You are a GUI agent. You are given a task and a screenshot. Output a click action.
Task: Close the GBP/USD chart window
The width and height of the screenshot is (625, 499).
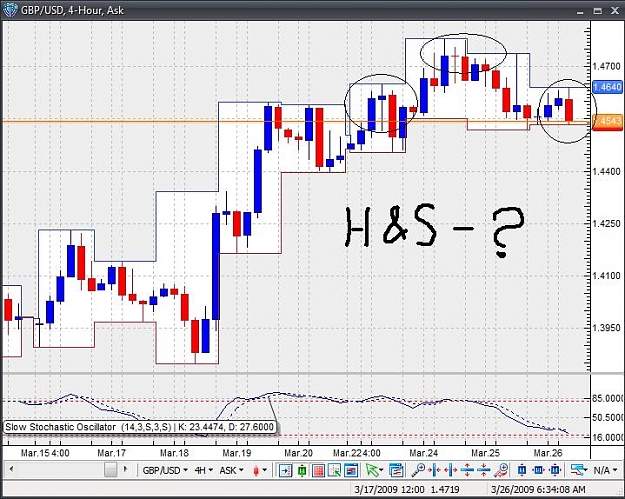click(x=615, y=11)
